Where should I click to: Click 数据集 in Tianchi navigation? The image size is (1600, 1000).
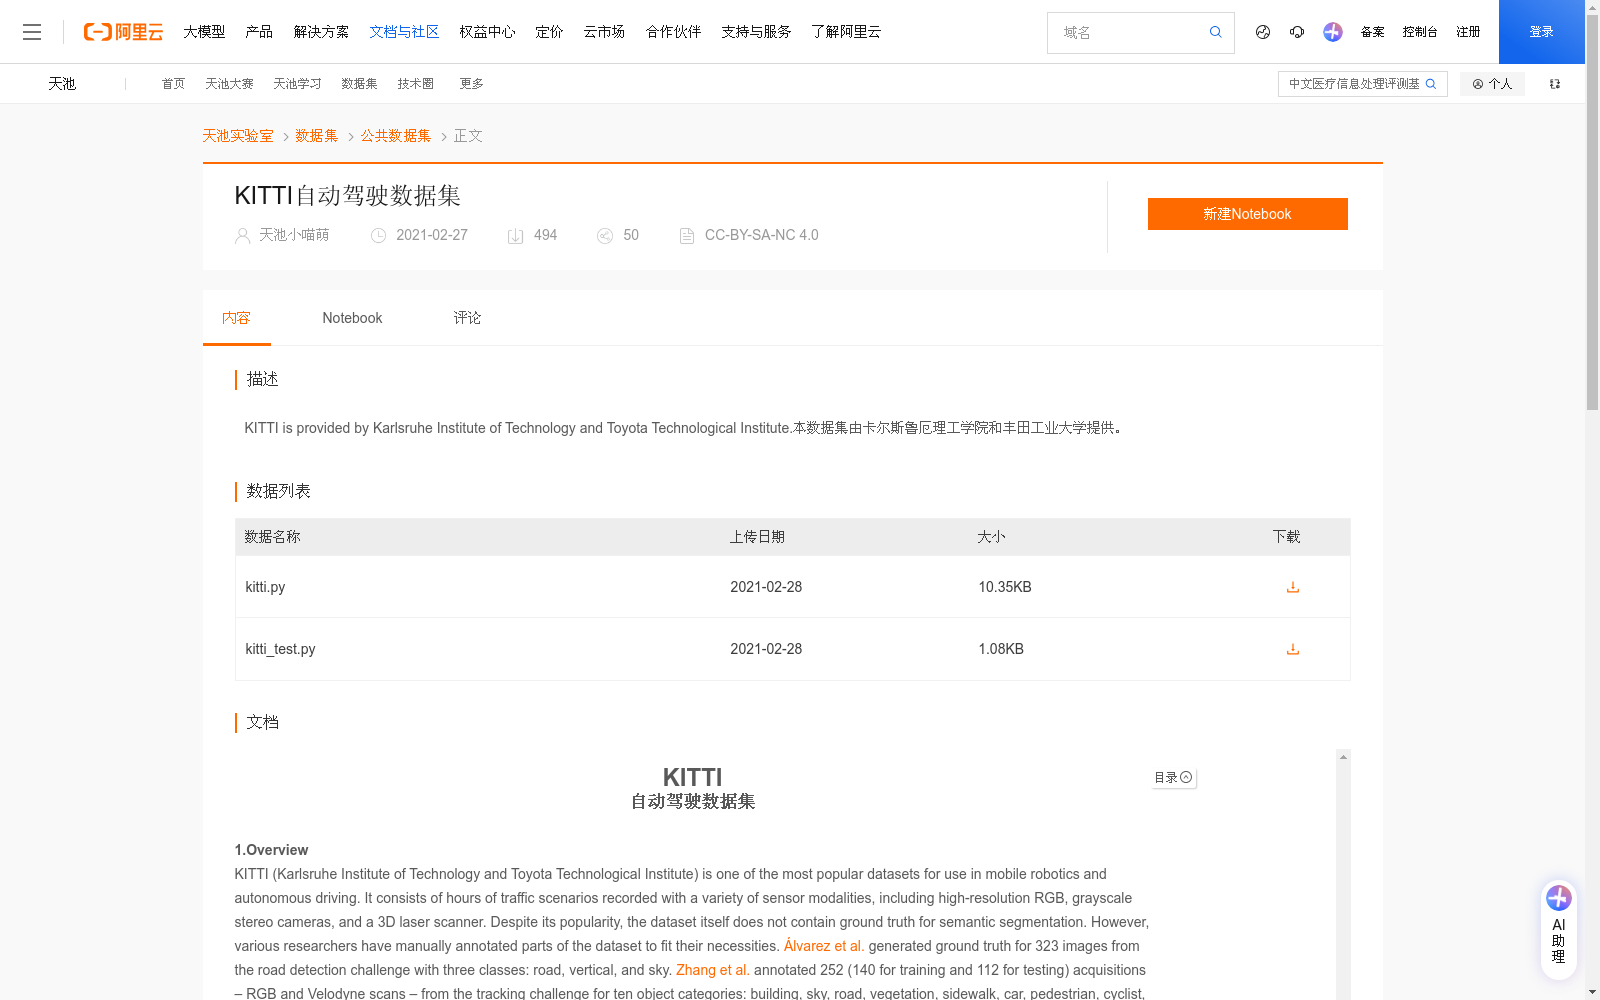click(359, 84)
